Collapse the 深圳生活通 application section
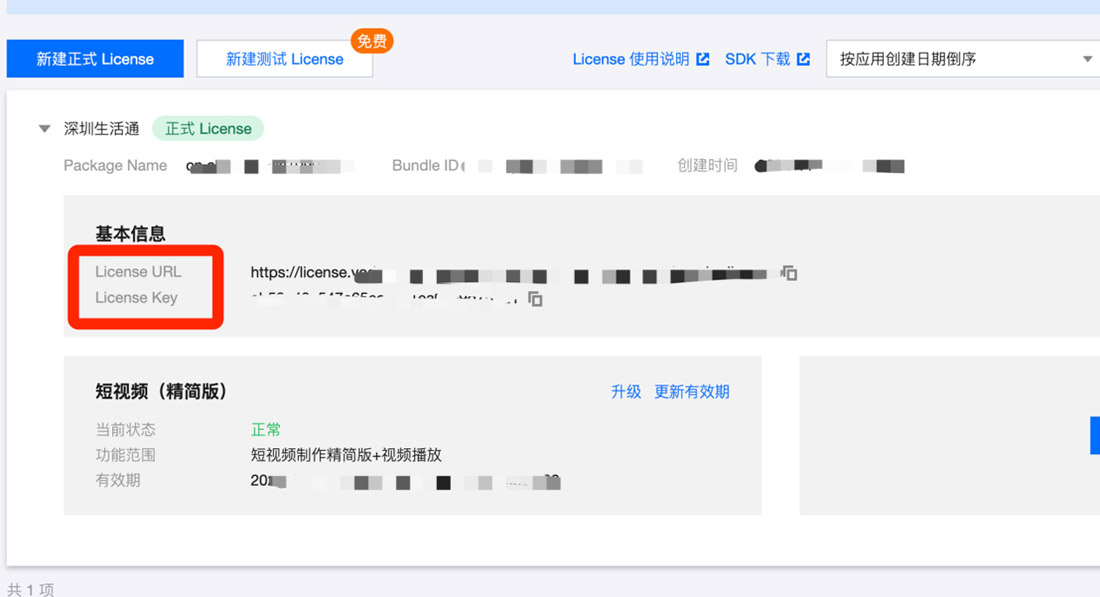The width and height of the screenshot is (1100, 597). (44, 129)
